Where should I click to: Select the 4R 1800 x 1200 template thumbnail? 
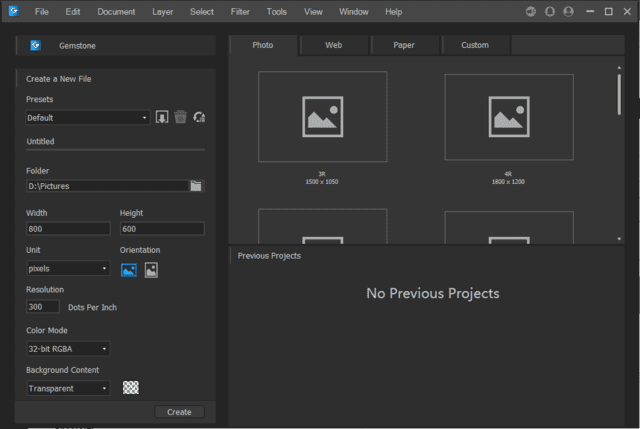509,117
